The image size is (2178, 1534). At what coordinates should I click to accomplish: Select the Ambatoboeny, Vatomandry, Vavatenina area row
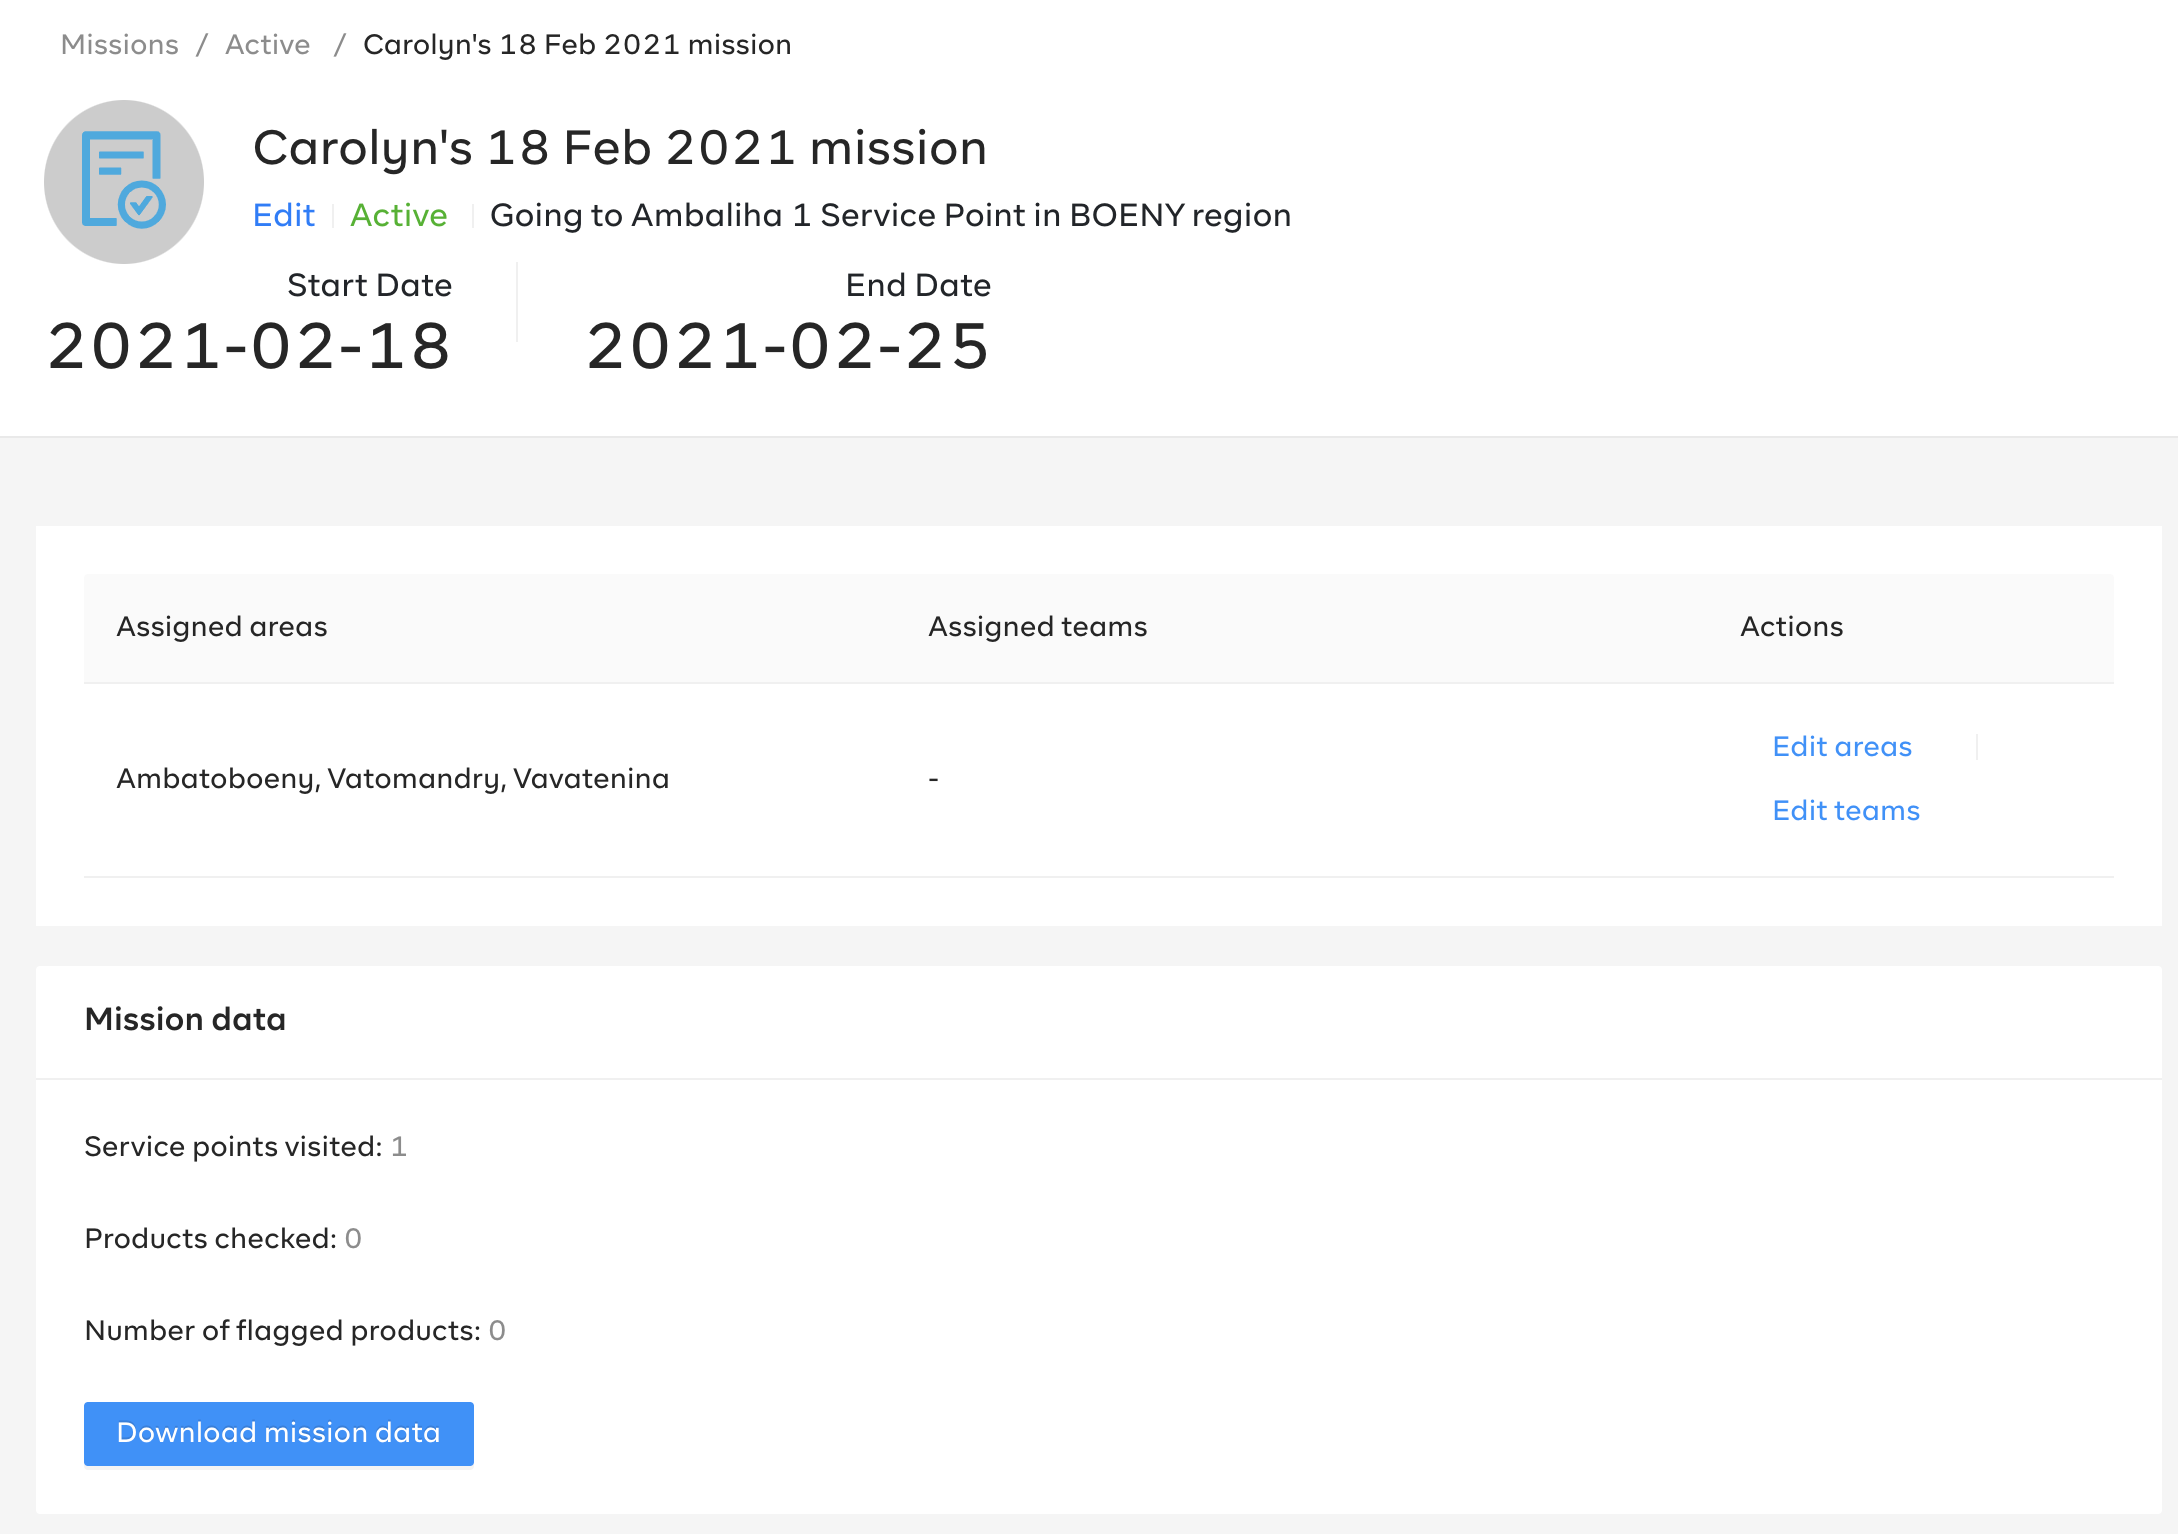pyautogui.click(x=394, y=778)
